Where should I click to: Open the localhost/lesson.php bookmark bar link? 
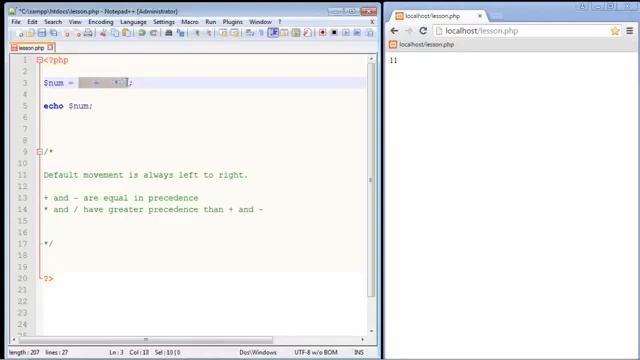tap(422, 44)
